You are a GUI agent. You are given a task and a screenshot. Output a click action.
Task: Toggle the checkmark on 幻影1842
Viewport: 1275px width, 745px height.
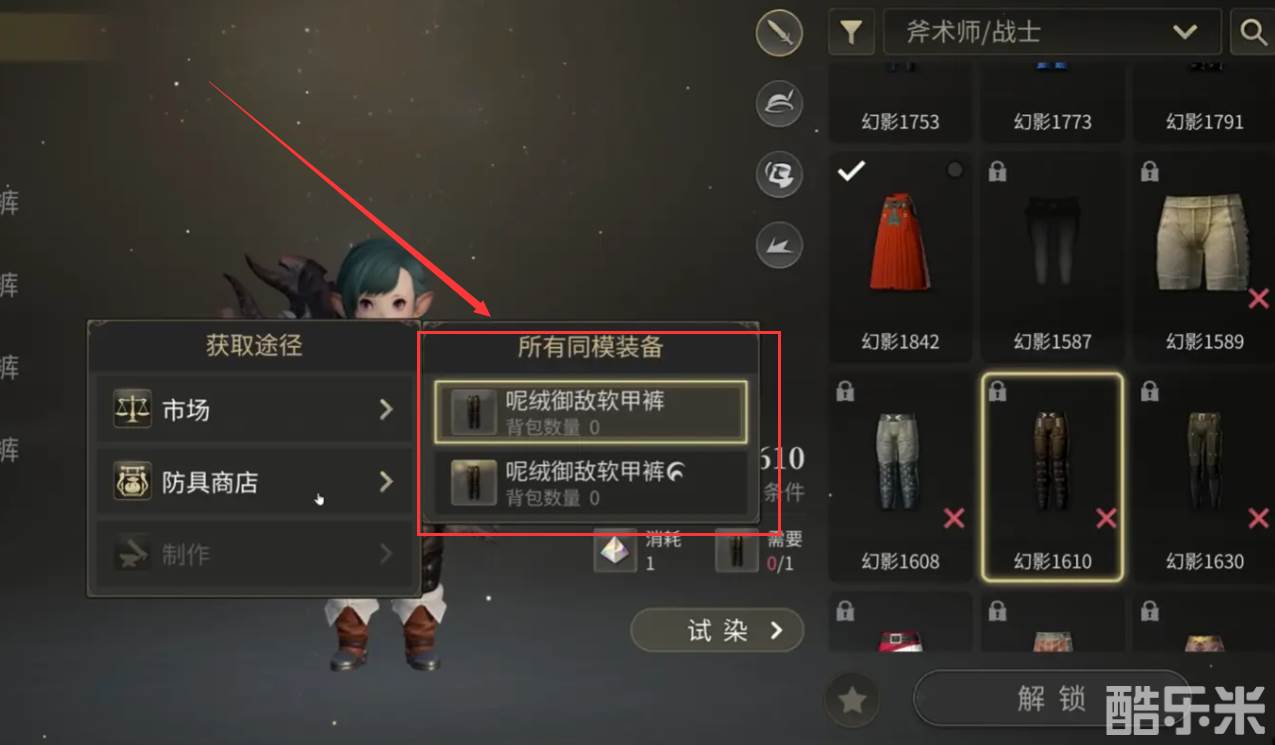click(851, 172)
